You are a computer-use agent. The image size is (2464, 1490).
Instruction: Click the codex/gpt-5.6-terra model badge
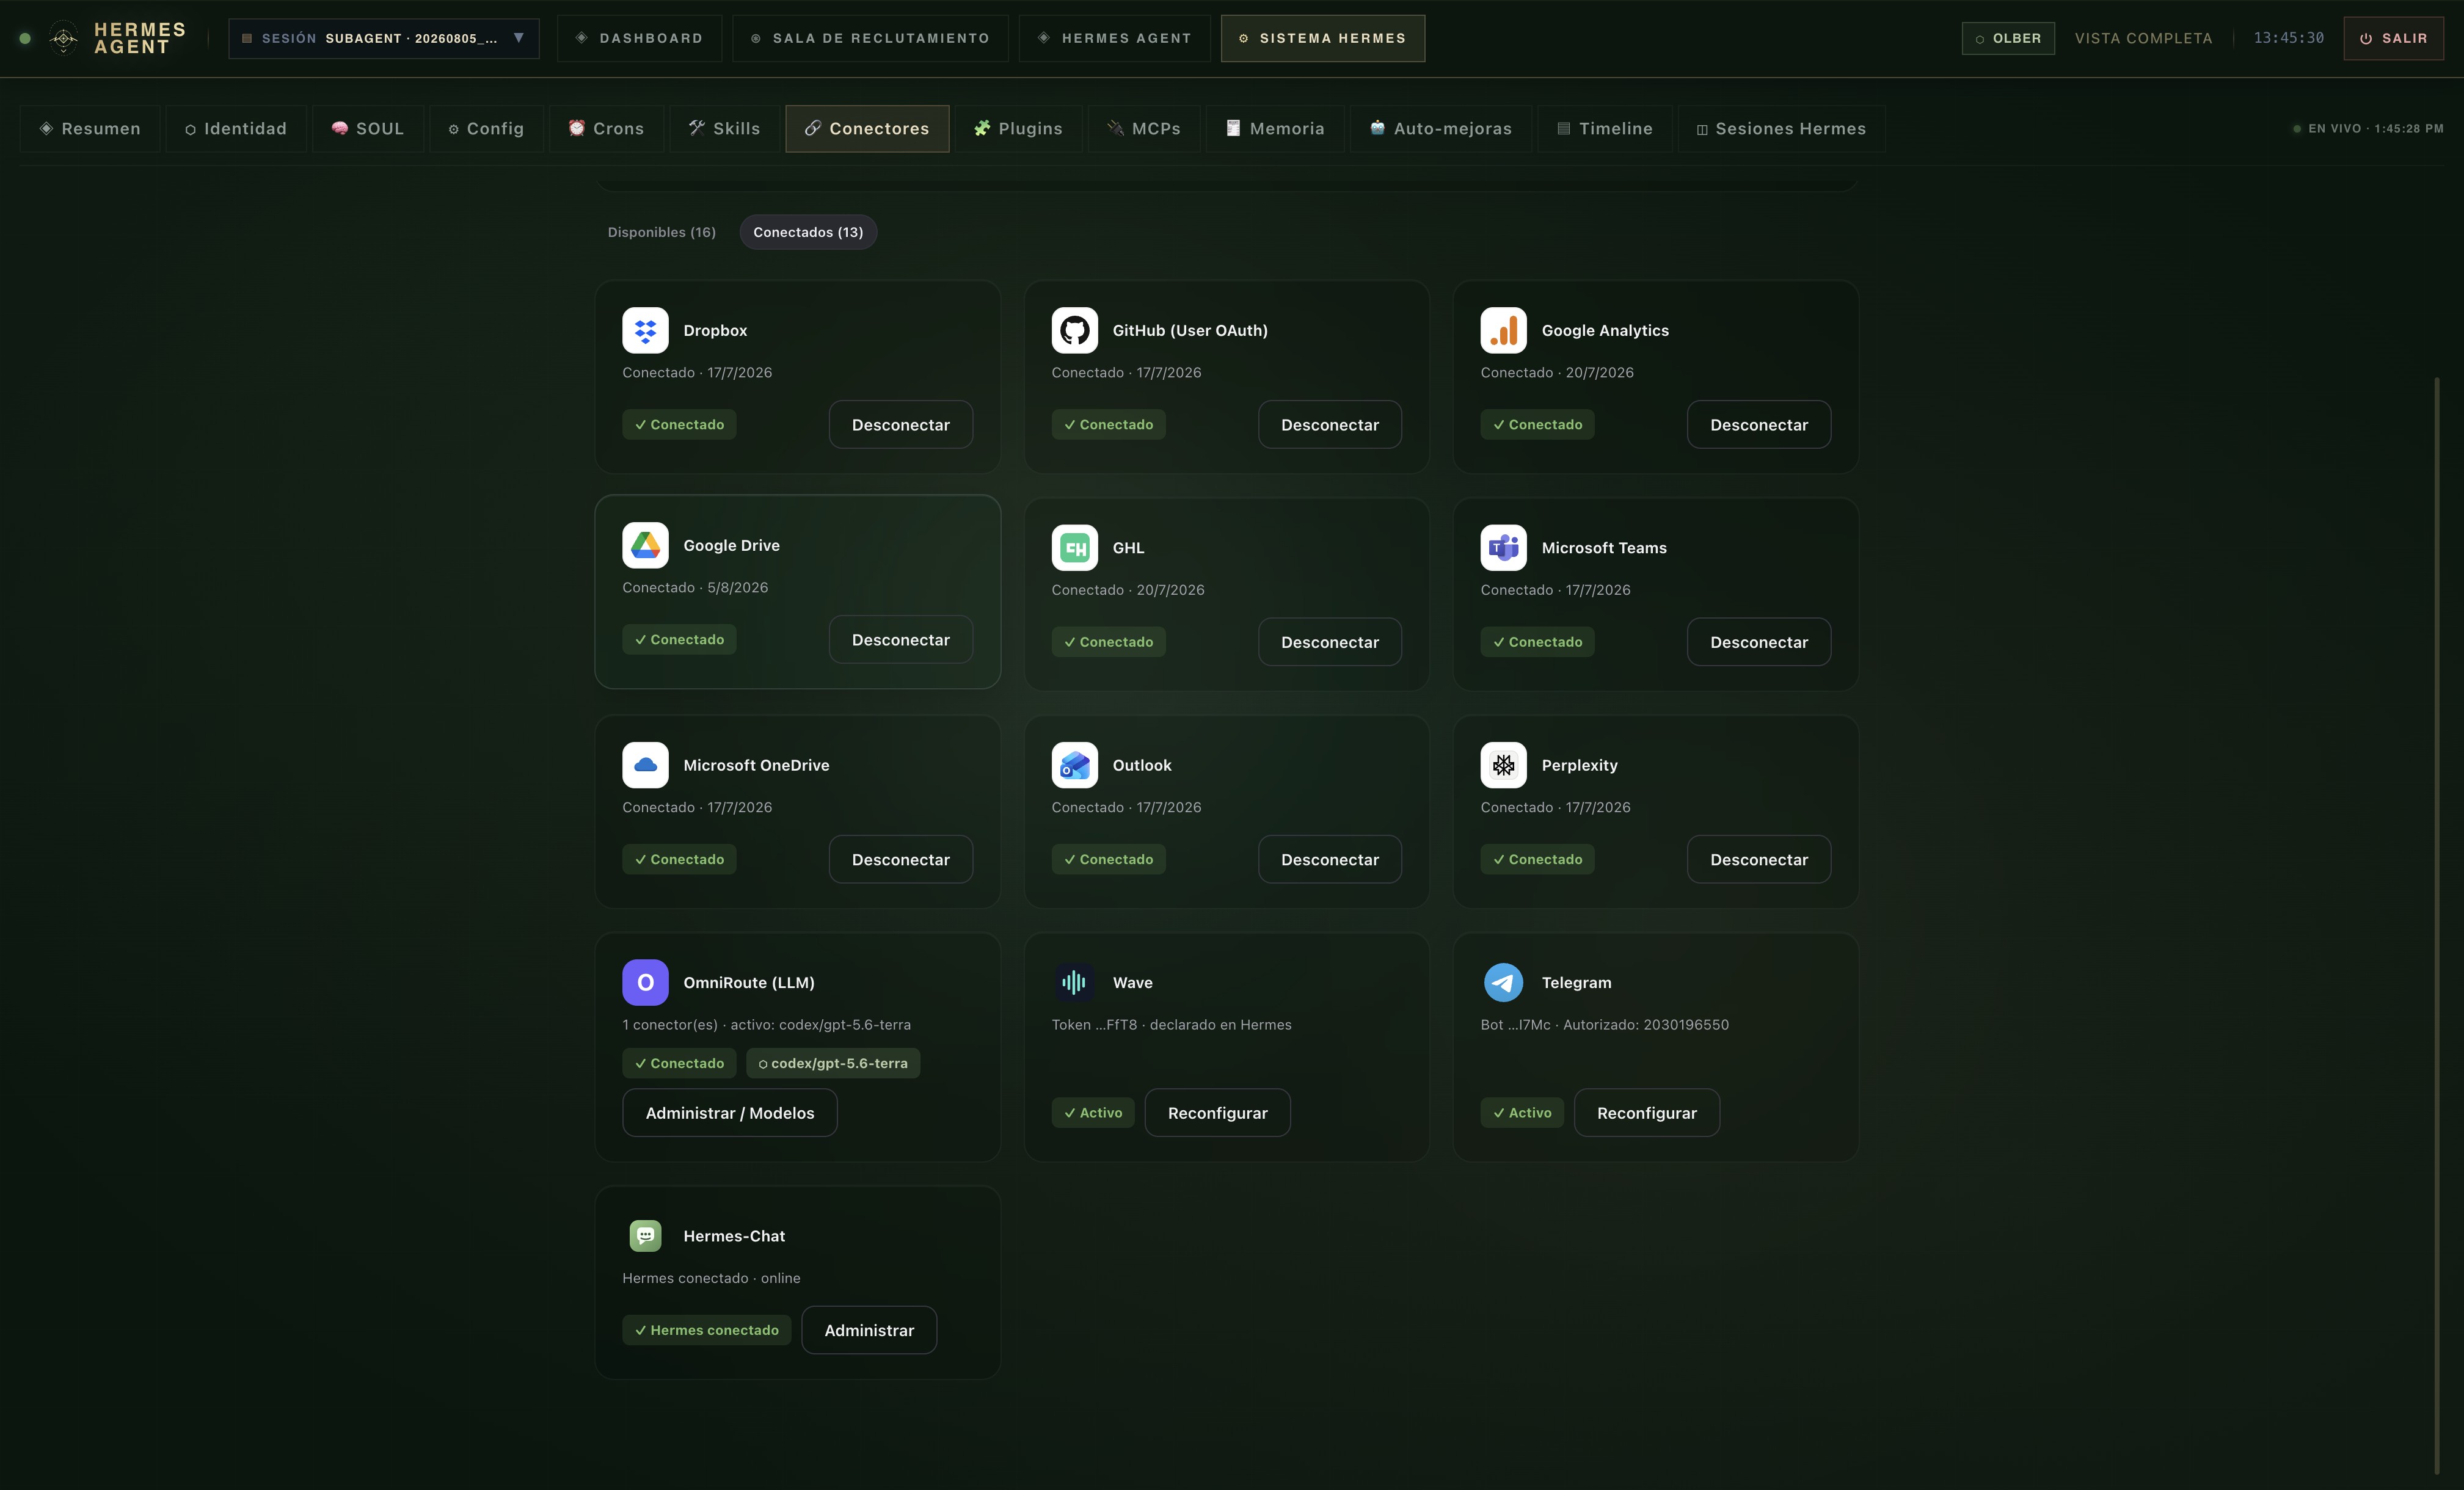point(833,1063)
